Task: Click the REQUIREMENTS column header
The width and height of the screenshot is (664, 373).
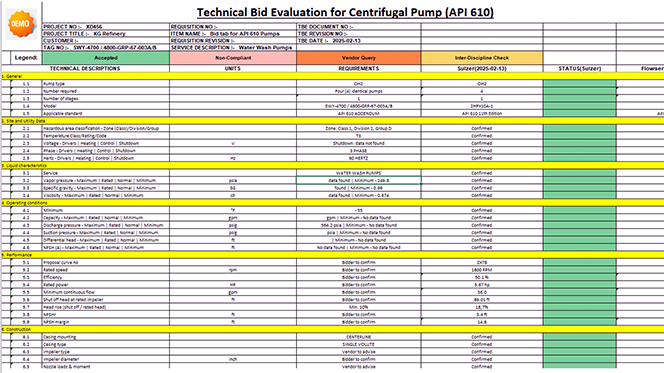Action: pos(359,69)
